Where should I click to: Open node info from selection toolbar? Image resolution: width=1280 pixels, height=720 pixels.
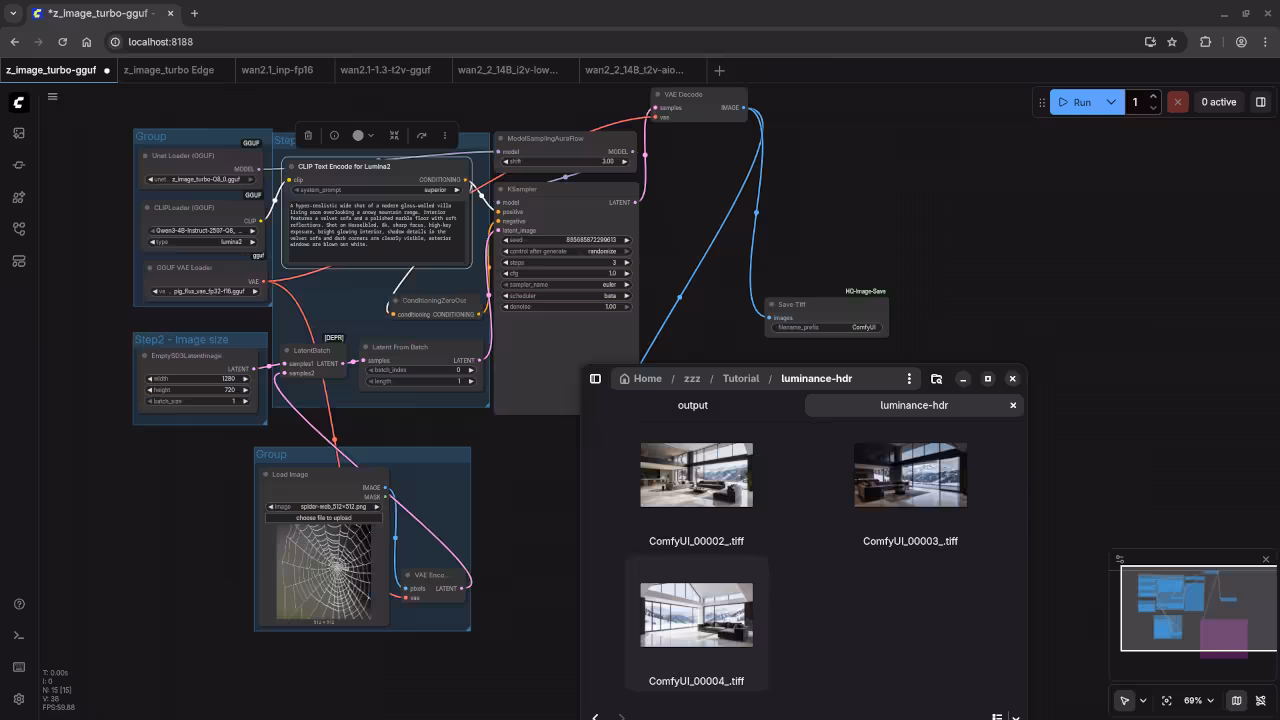coord(334,136)
